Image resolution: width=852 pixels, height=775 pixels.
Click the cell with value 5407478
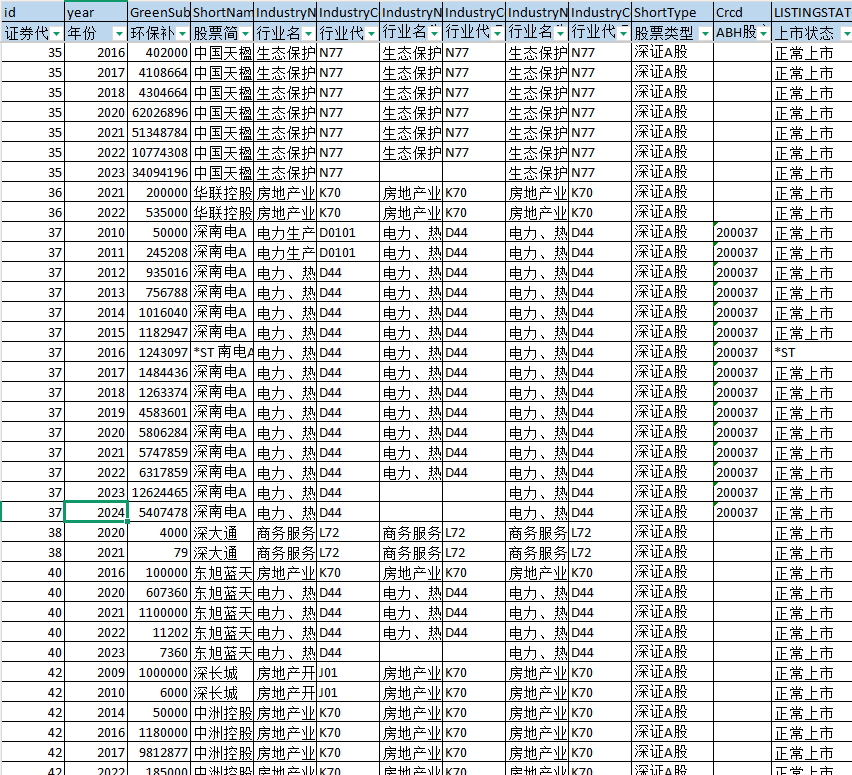[159, 513]
